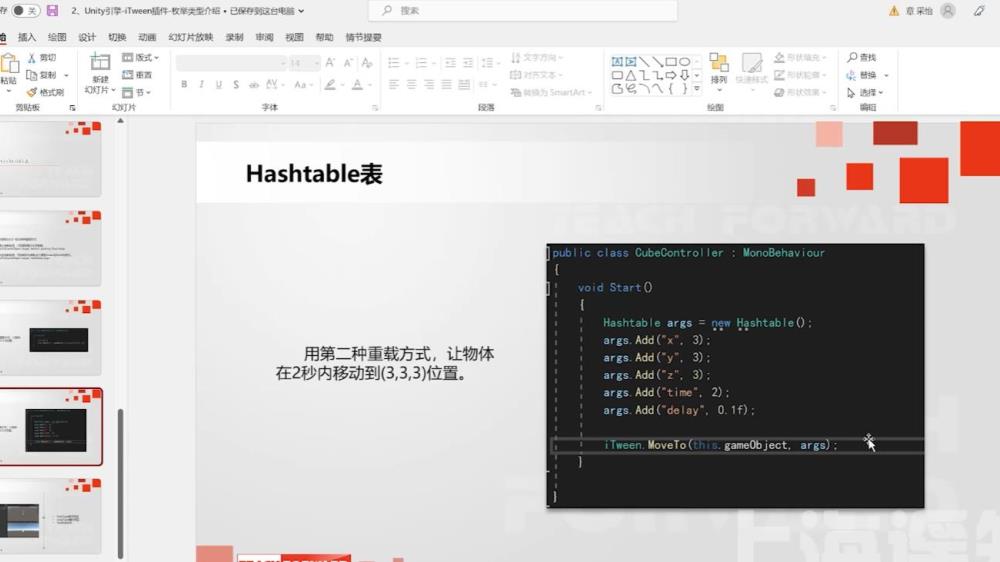The width and height of the screenshot is (1000, 562).
Task: Open the Insert (插入) tab
Action: [x=27, y=37]
